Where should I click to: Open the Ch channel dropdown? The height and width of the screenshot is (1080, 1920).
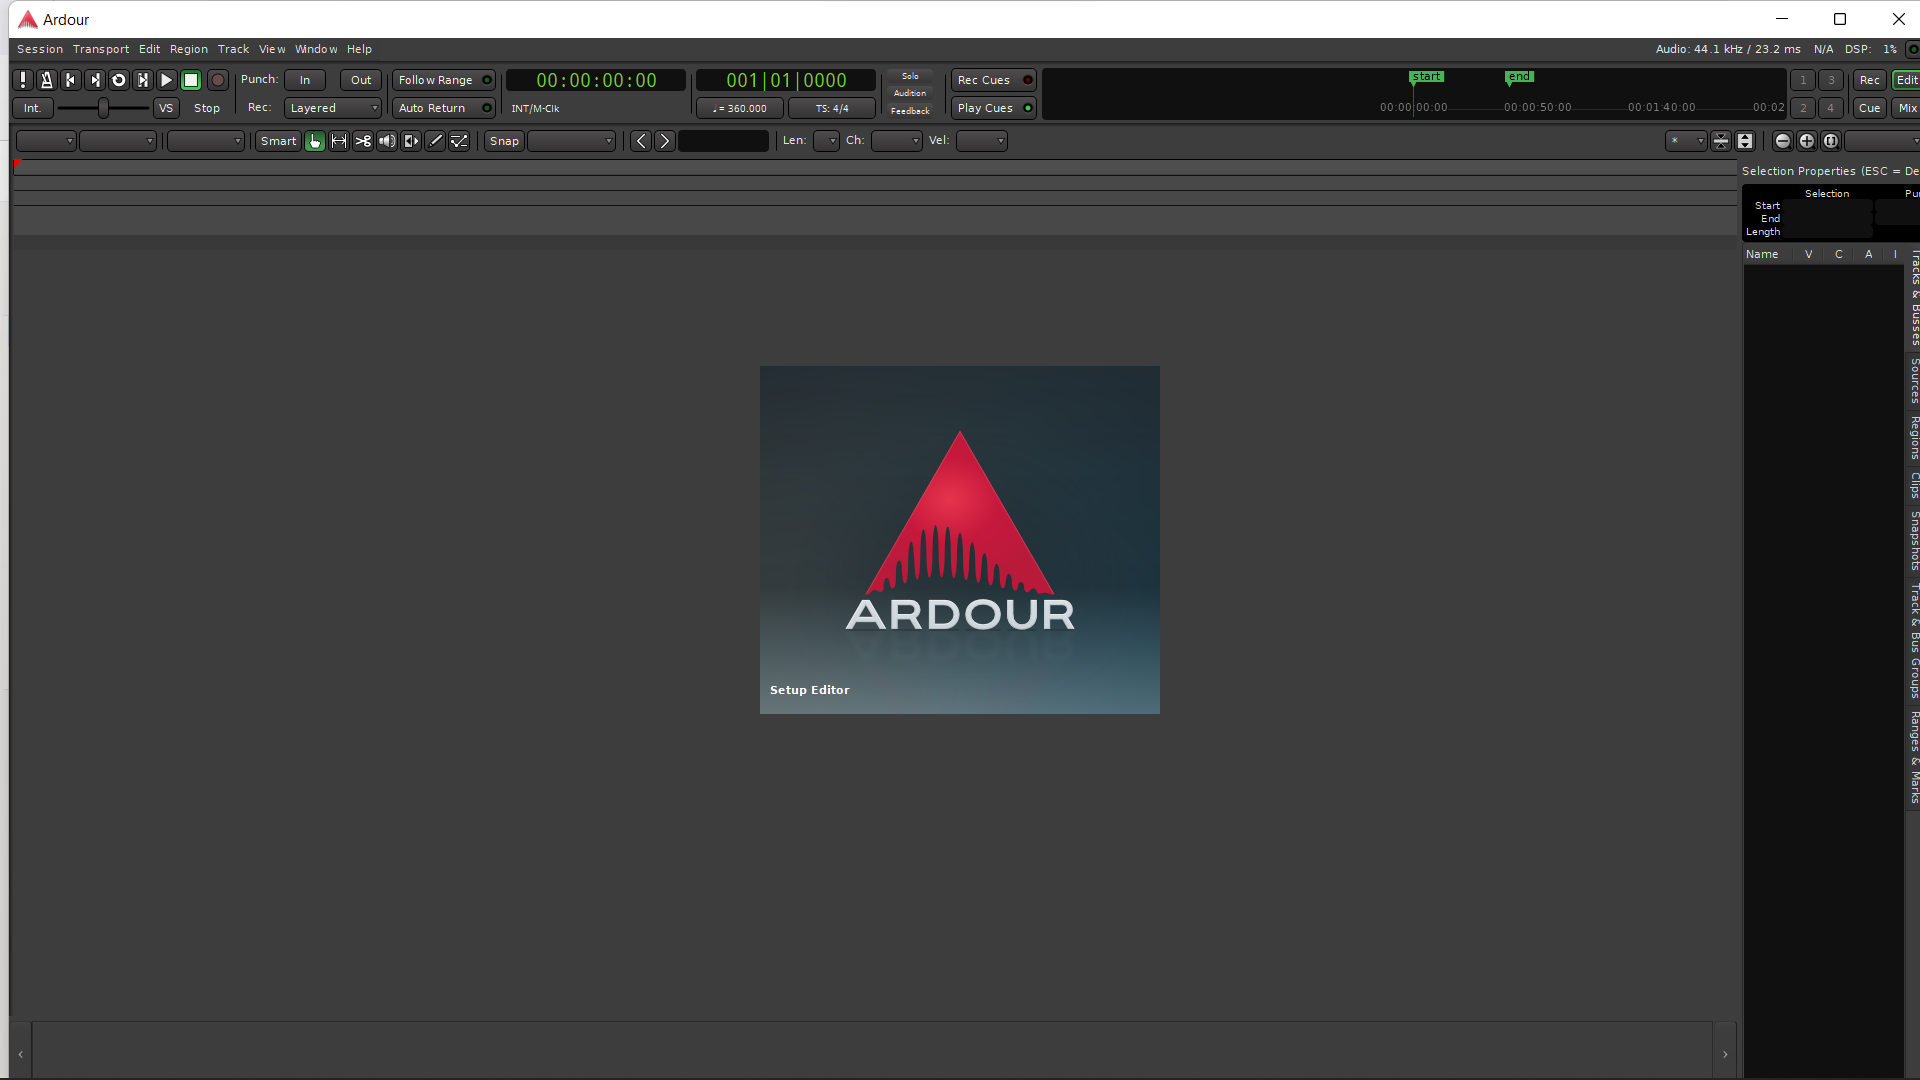pyautogui.click(x=895, y=141)
